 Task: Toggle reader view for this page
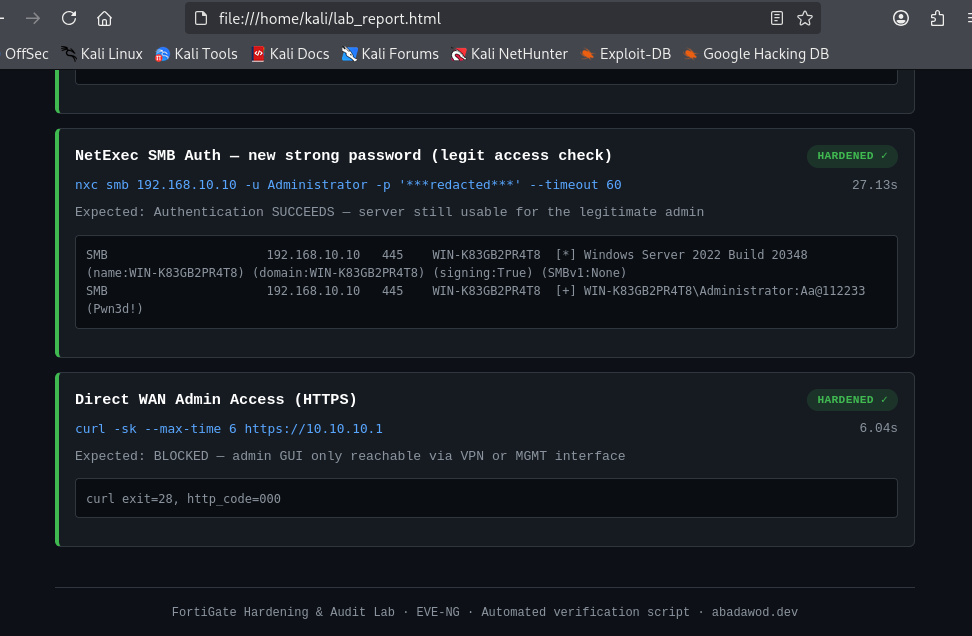[x=777, y=19]
